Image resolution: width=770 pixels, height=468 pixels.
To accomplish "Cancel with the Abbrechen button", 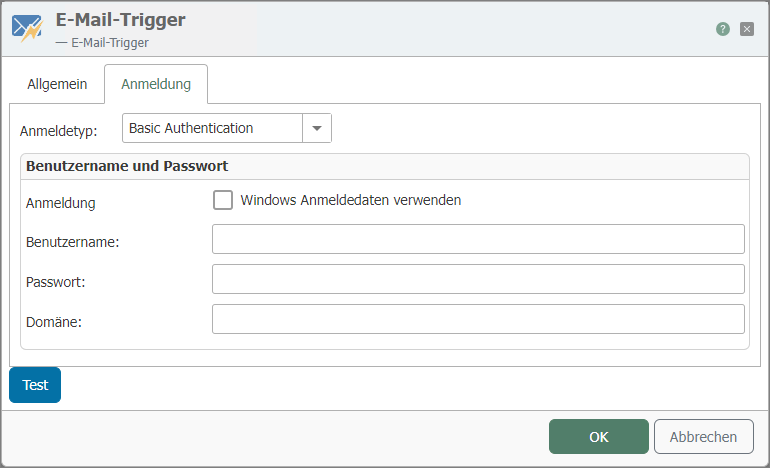I will pyautogui.click(x=703, y=437).
